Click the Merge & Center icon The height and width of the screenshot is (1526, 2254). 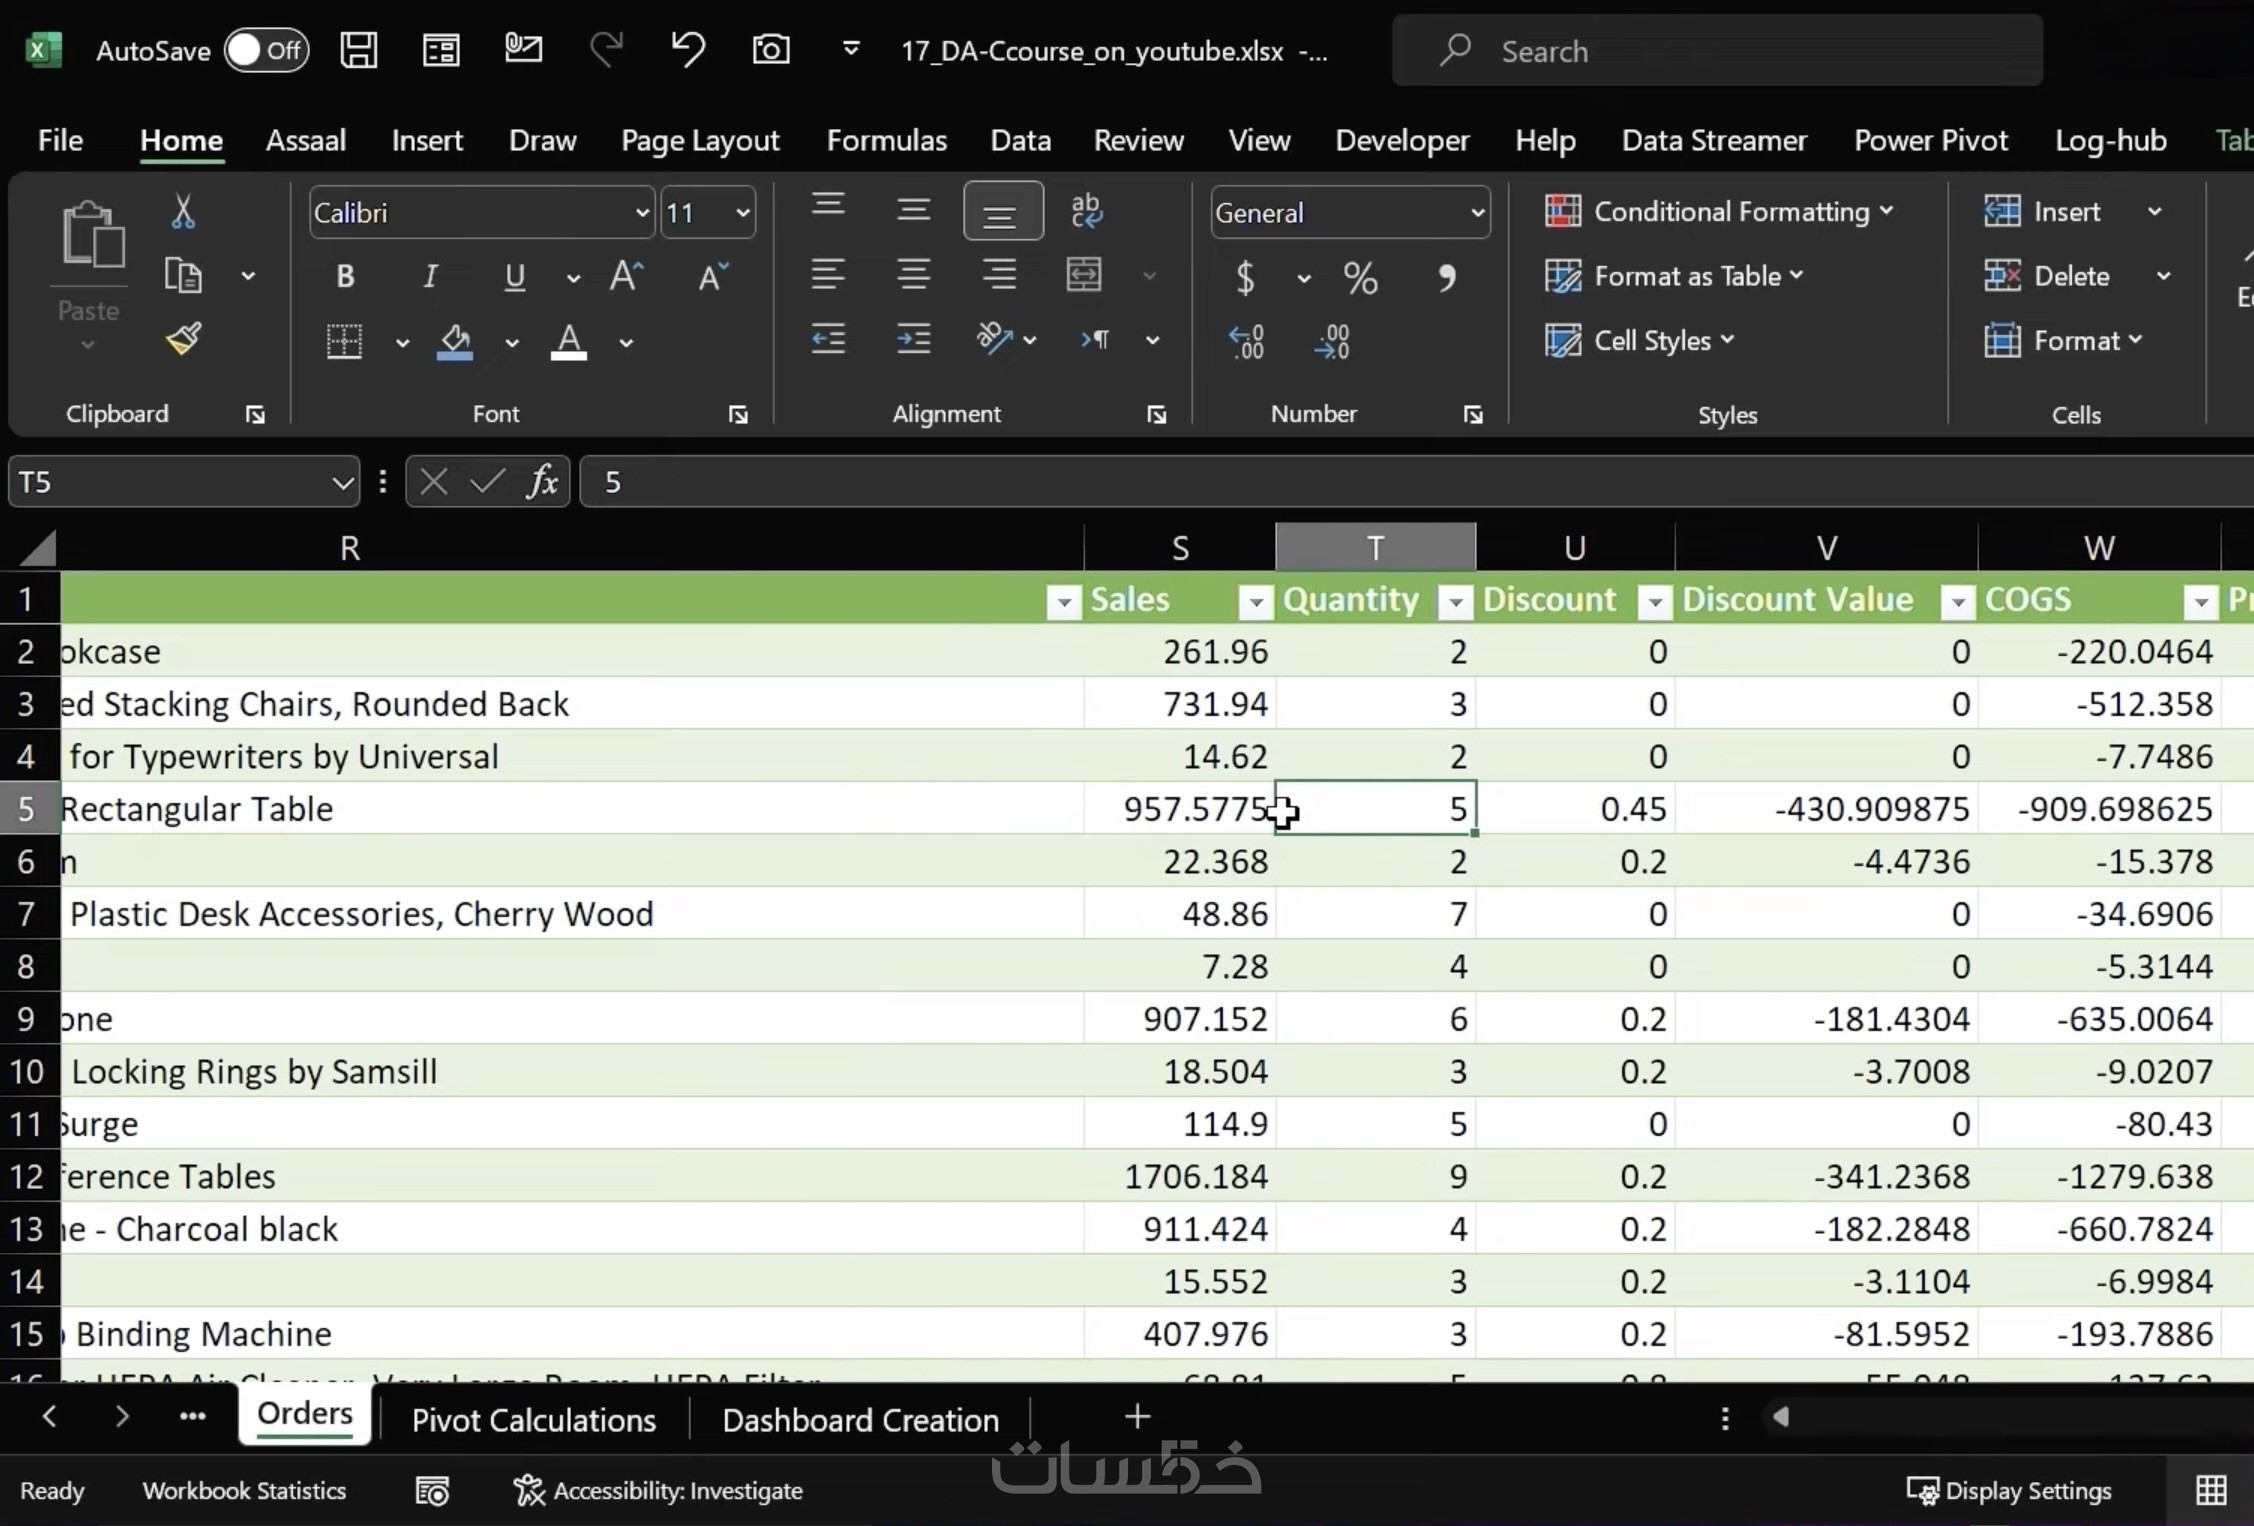pyautogui.click(x=1084, y=275)
